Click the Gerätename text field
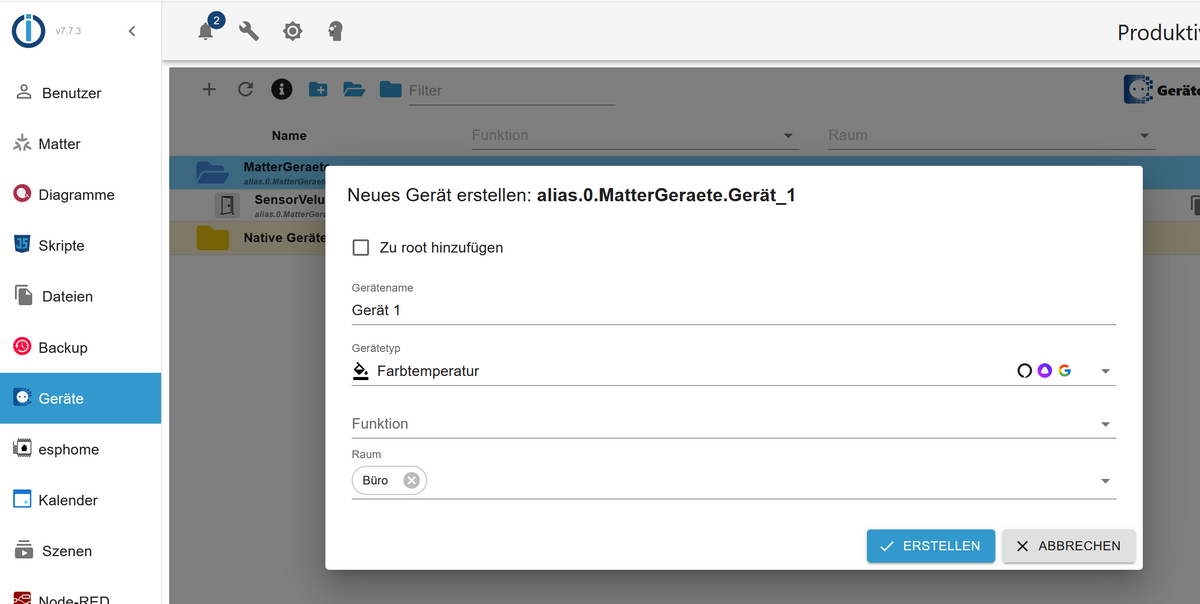 pos(732,310)
